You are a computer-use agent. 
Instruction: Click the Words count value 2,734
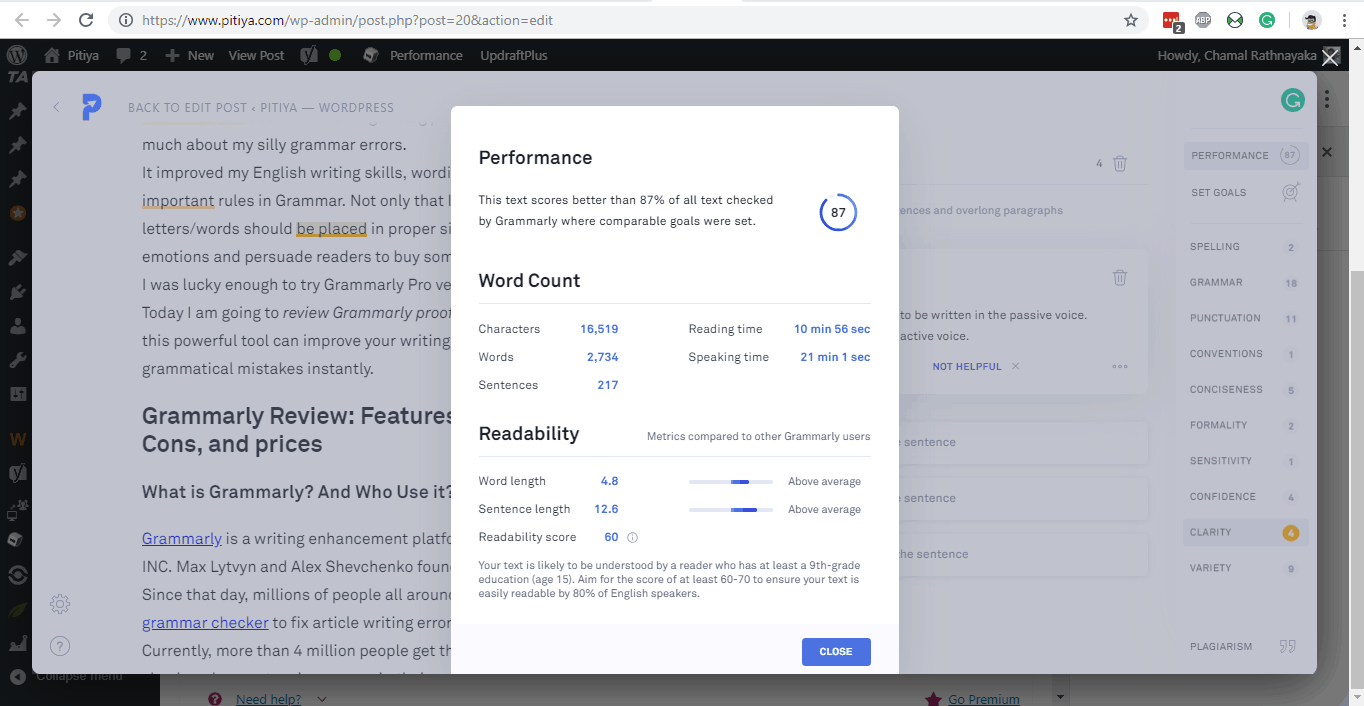tap(602, 357)
